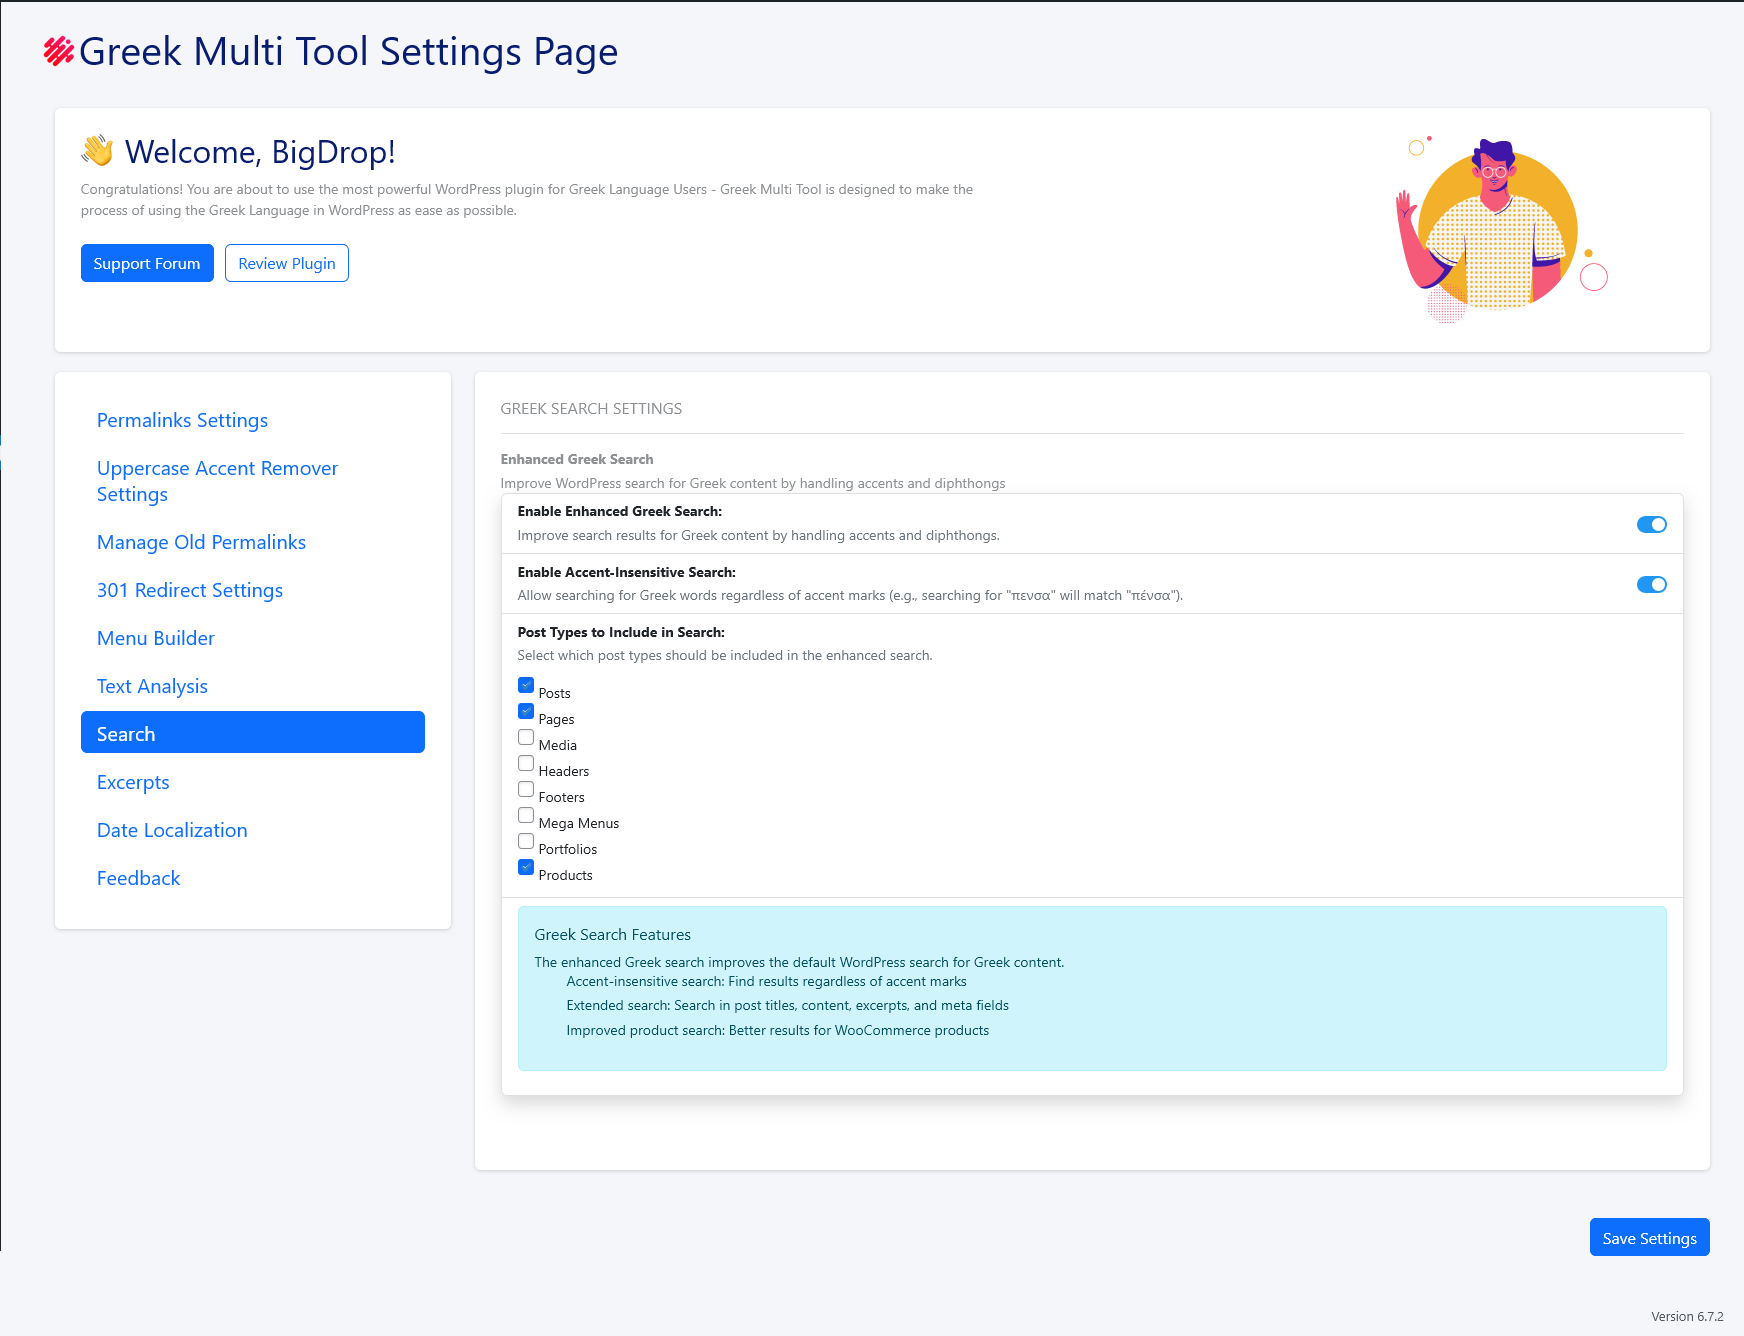Uncheck the Posts post type
Screen dimensions: 1744x1336
tap(525, 685)
